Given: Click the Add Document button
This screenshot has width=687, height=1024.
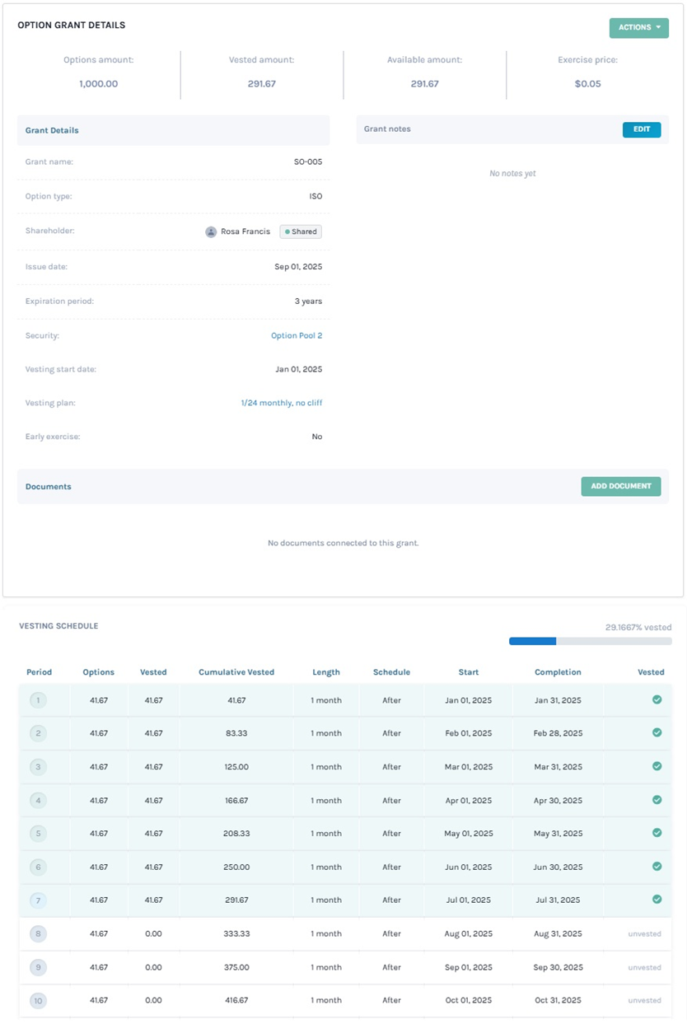Looking at the screenshot, I should 620,487.
